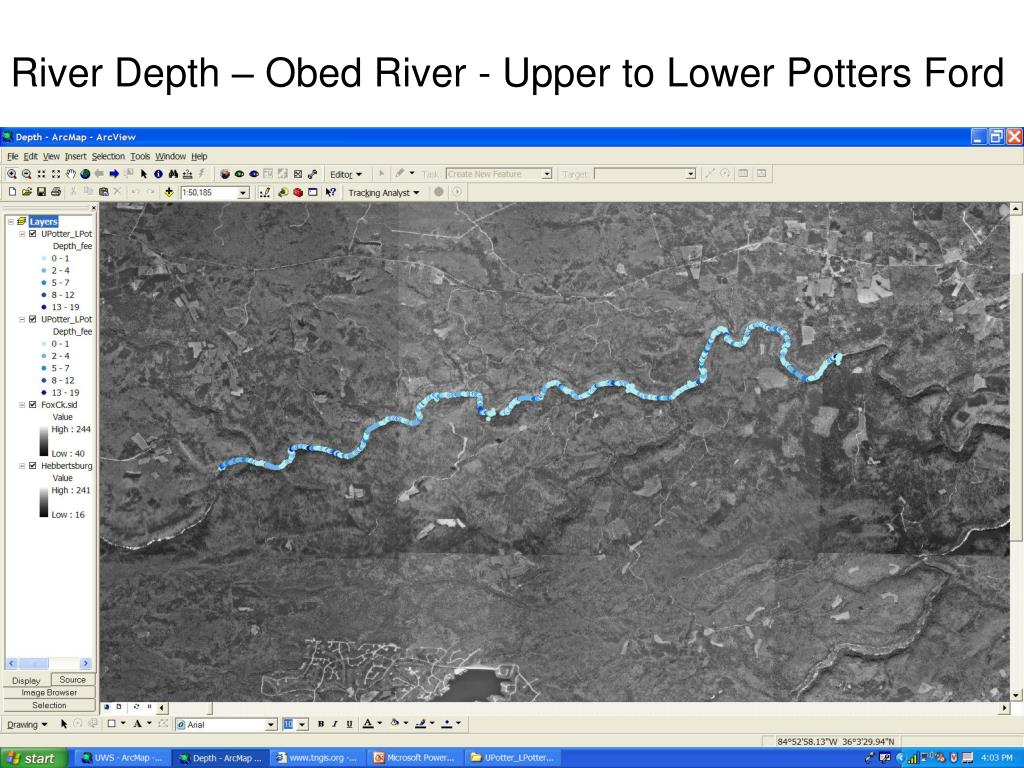Viewport: 1024px width, 768px height.
Task: Select the Zoom Out tool
Action: coord(27,174)
